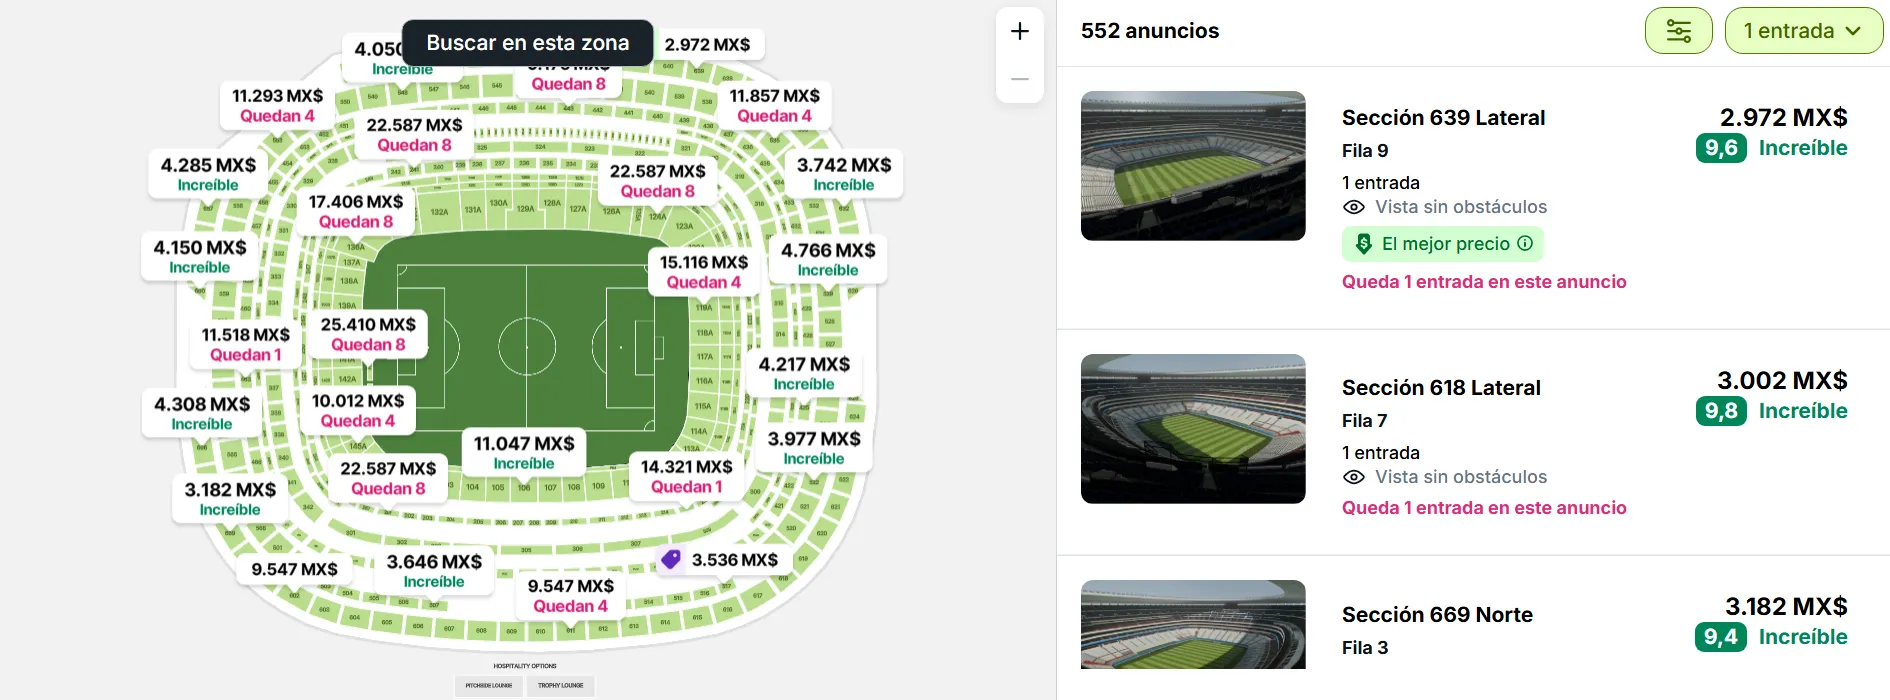Select the 2.972 MX$ marker on the map
This screenshot has height=700, width=1890.
[708, 44]
